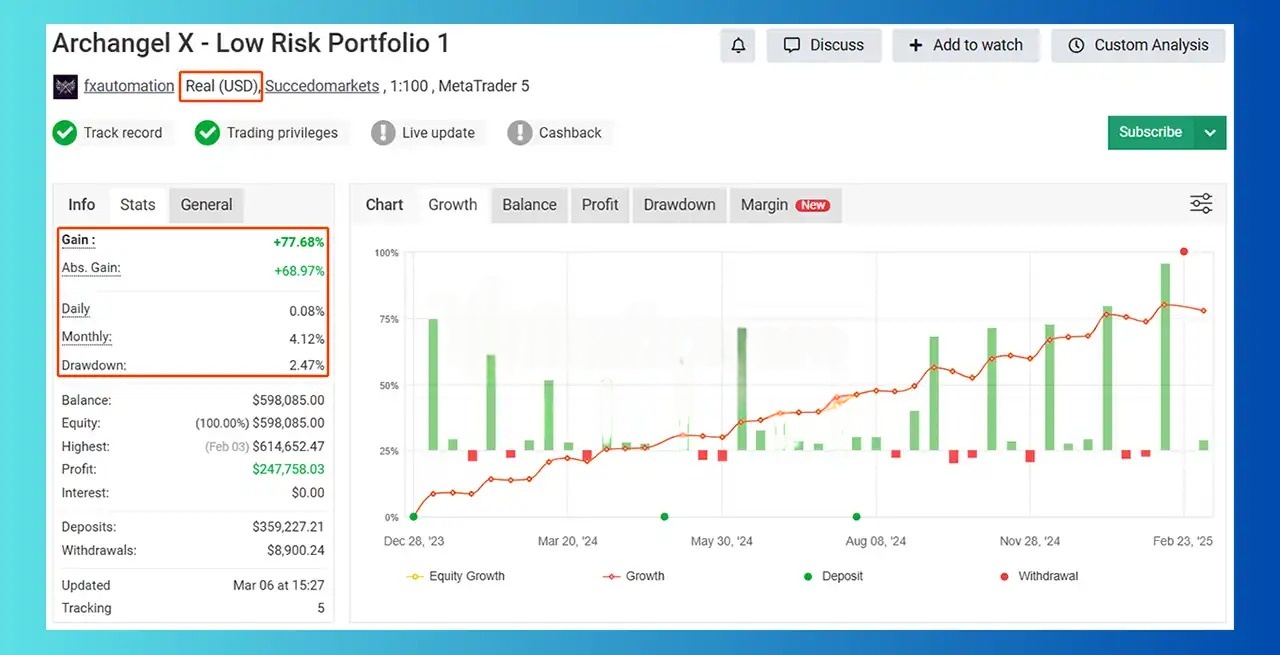Toggle Growth legend series
Screen dimensions: 1280x655
[x=634, y=576]
